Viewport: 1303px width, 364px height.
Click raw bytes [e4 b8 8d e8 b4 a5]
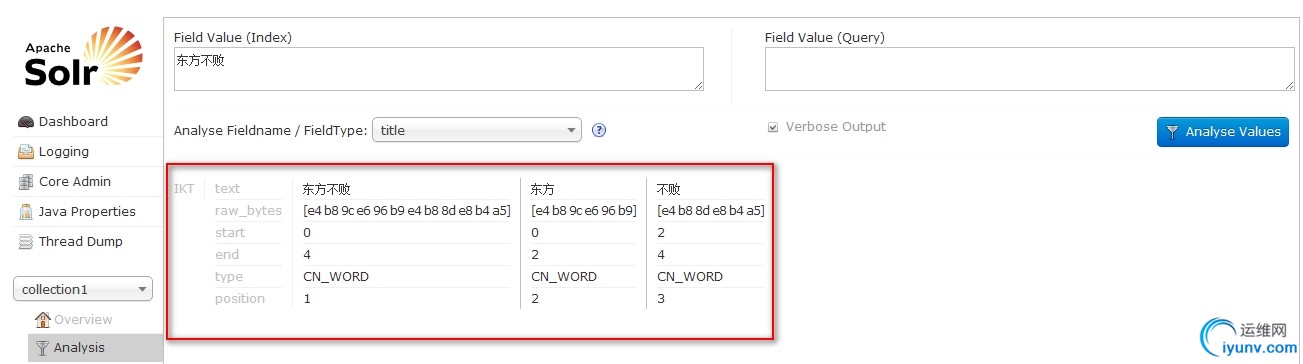tap(711, 211)
